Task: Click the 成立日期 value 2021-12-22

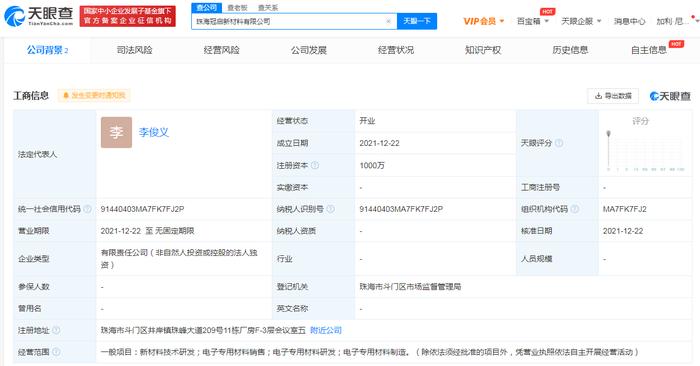Action: [379, 143]
